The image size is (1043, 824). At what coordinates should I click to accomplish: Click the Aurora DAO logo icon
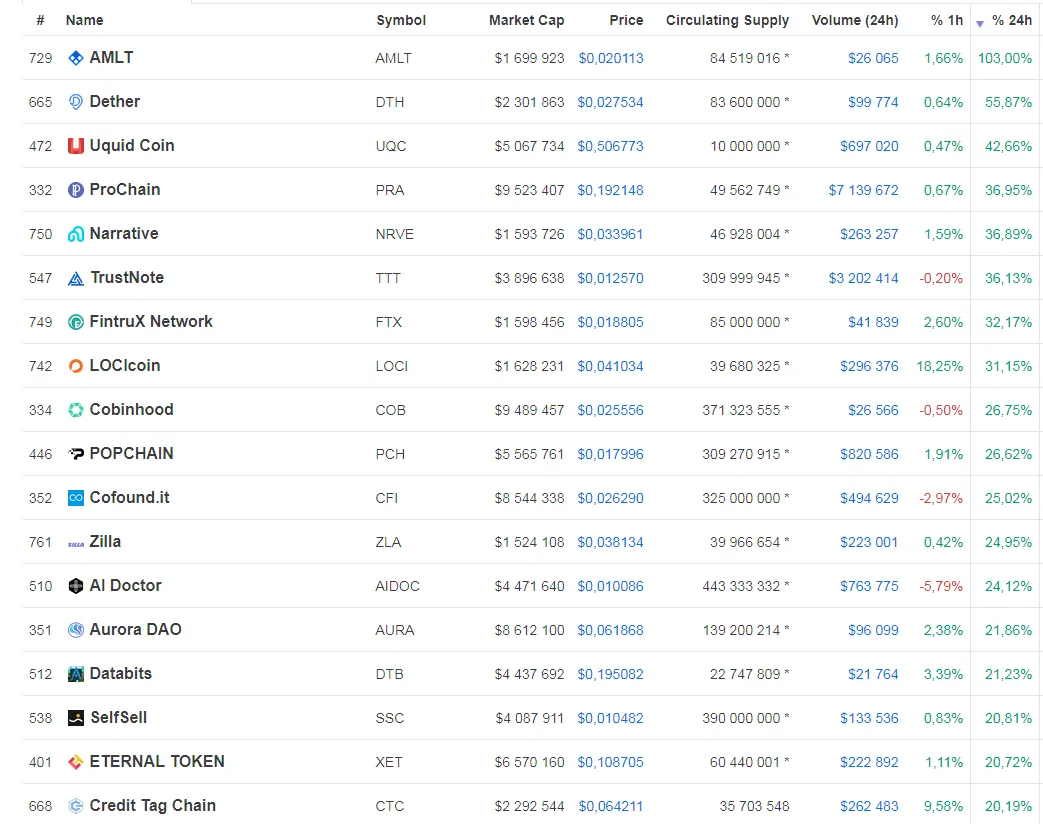click(76, 630)
